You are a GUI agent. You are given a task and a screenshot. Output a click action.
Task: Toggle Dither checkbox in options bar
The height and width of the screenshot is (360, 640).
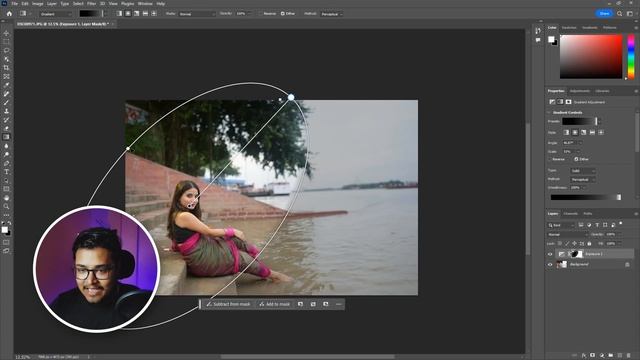282,14
